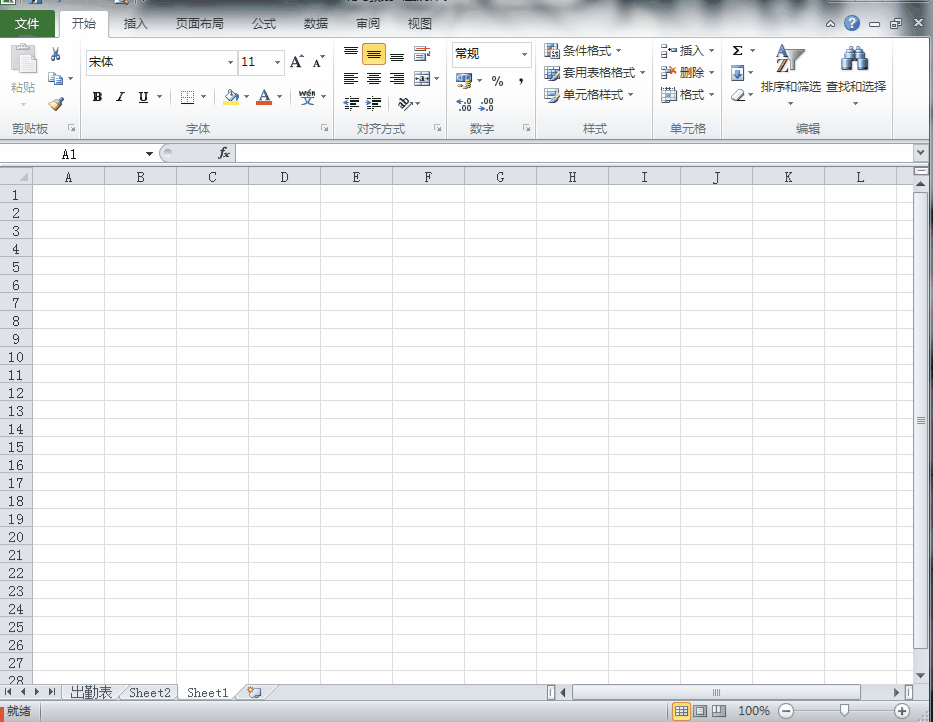
Task: Toggle middle vertical alignment
Action: coord(374,54)
